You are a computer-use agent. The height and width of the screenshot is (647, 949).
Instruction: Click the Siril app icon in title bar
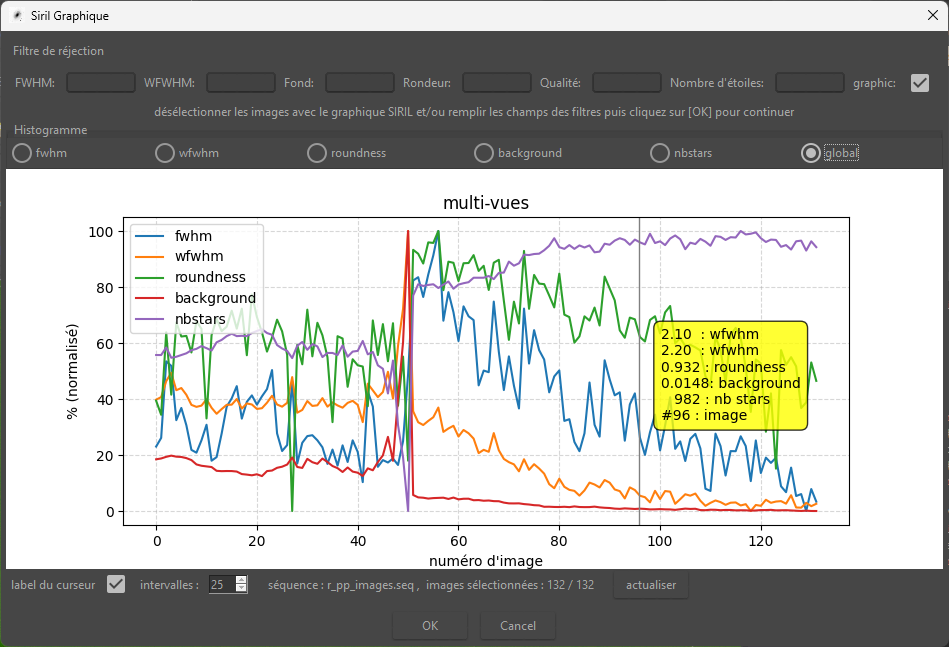(18, 16)
